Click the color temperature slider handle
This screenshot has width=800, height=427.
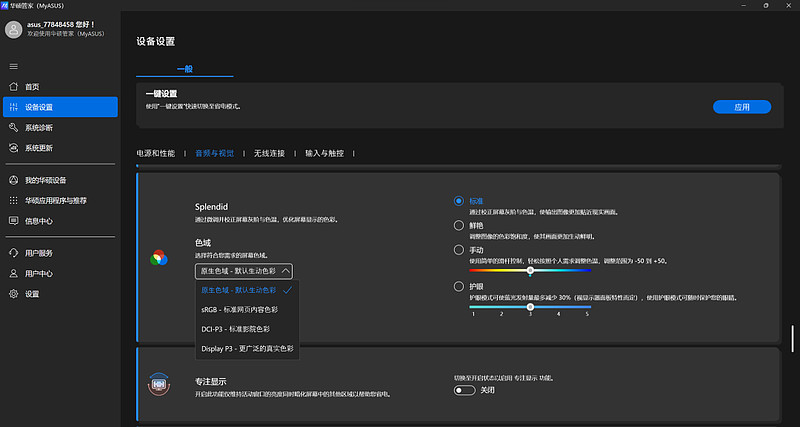point(530,270)
